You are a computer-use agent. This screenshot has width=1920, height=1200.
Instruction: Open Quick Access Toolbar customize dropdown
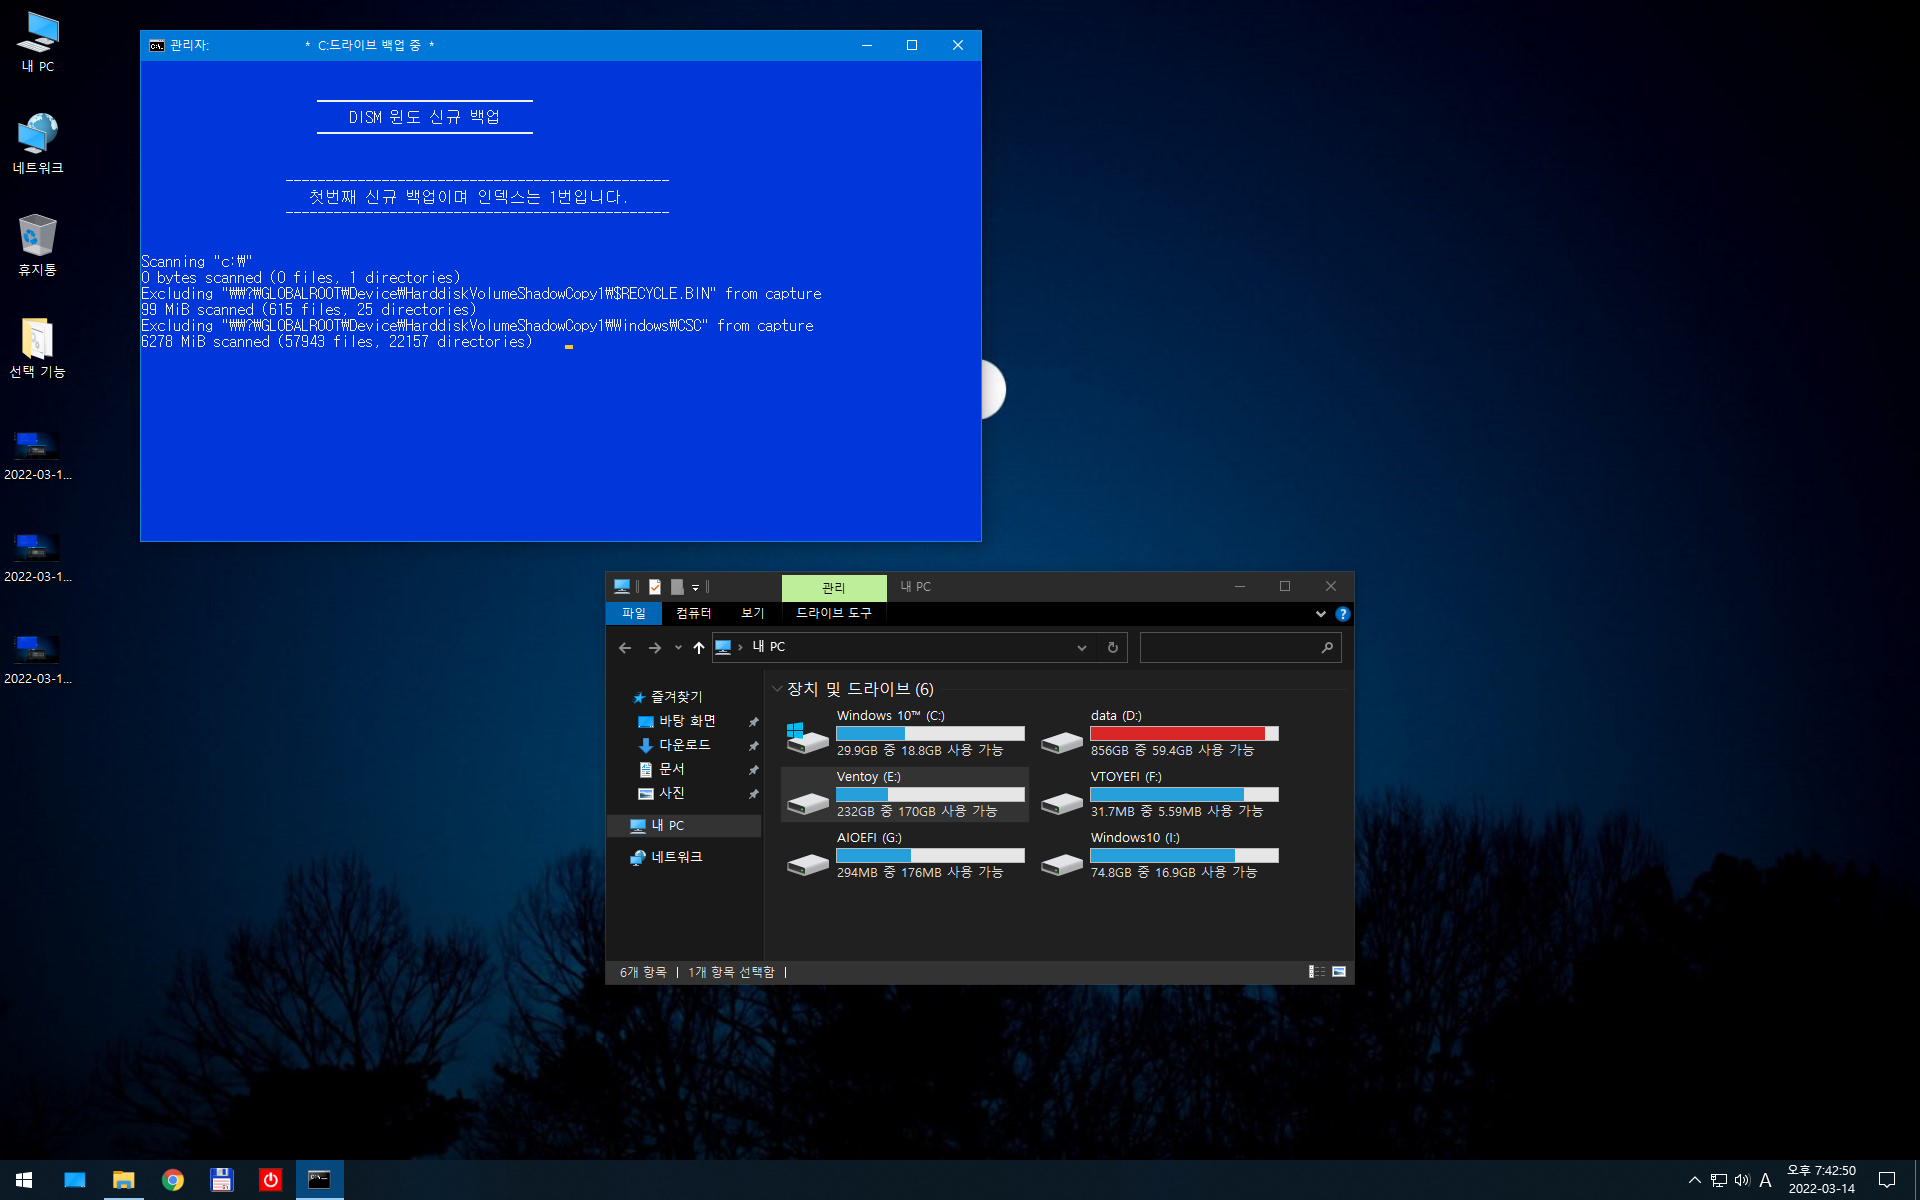tap(696, 587)
